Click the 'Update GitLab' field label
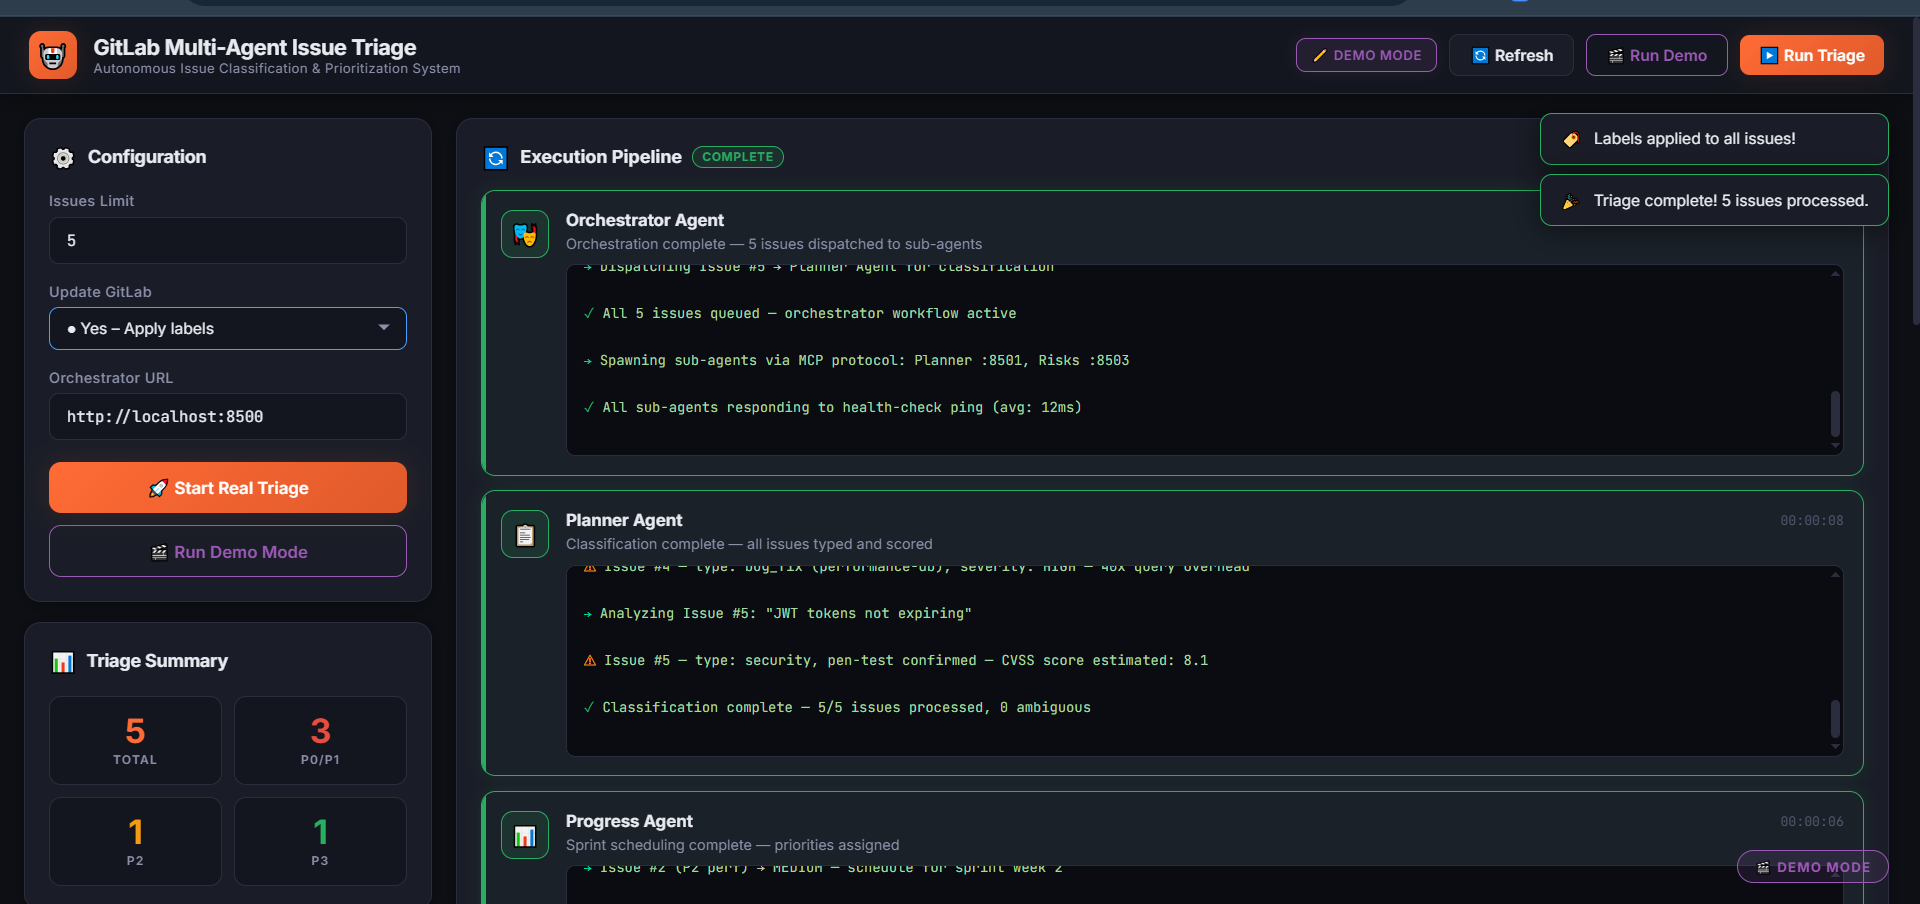The width and height of the screenshot is (1920, 904). tap(100, 292)
